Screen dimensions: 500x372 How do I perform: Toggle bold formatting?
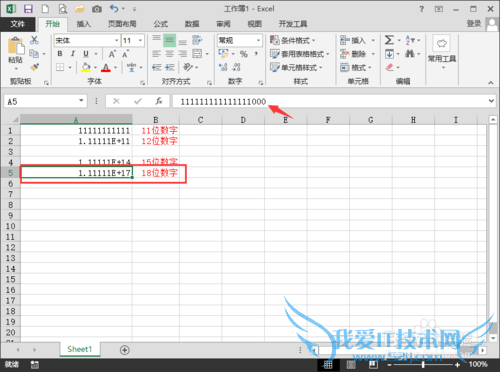point(60,54)
